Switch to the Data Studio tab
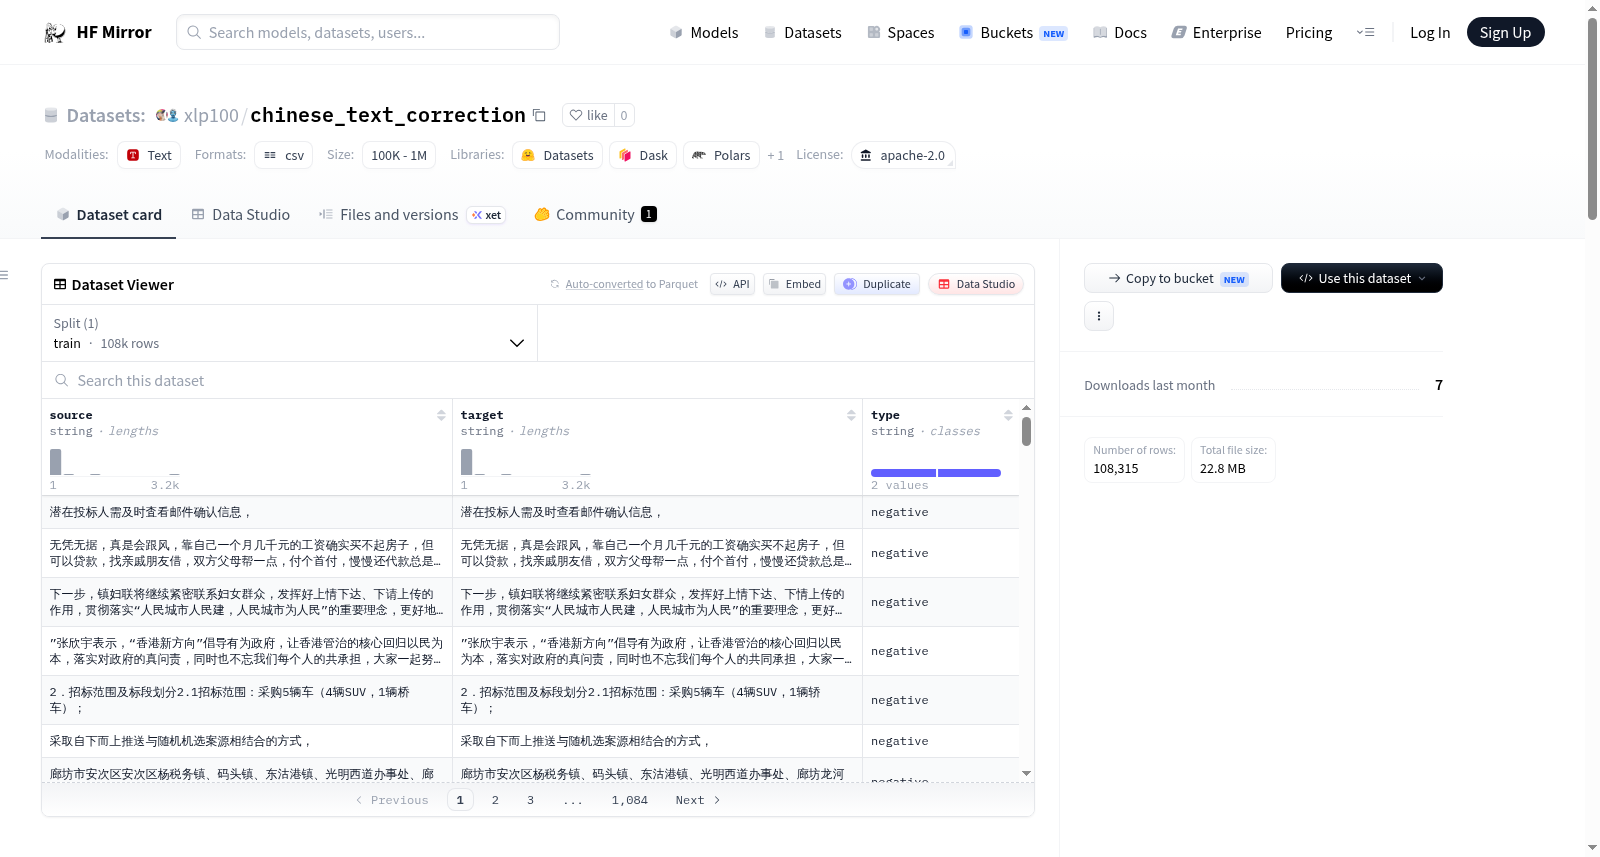The image size is (1600, 857). coord(241,214)
